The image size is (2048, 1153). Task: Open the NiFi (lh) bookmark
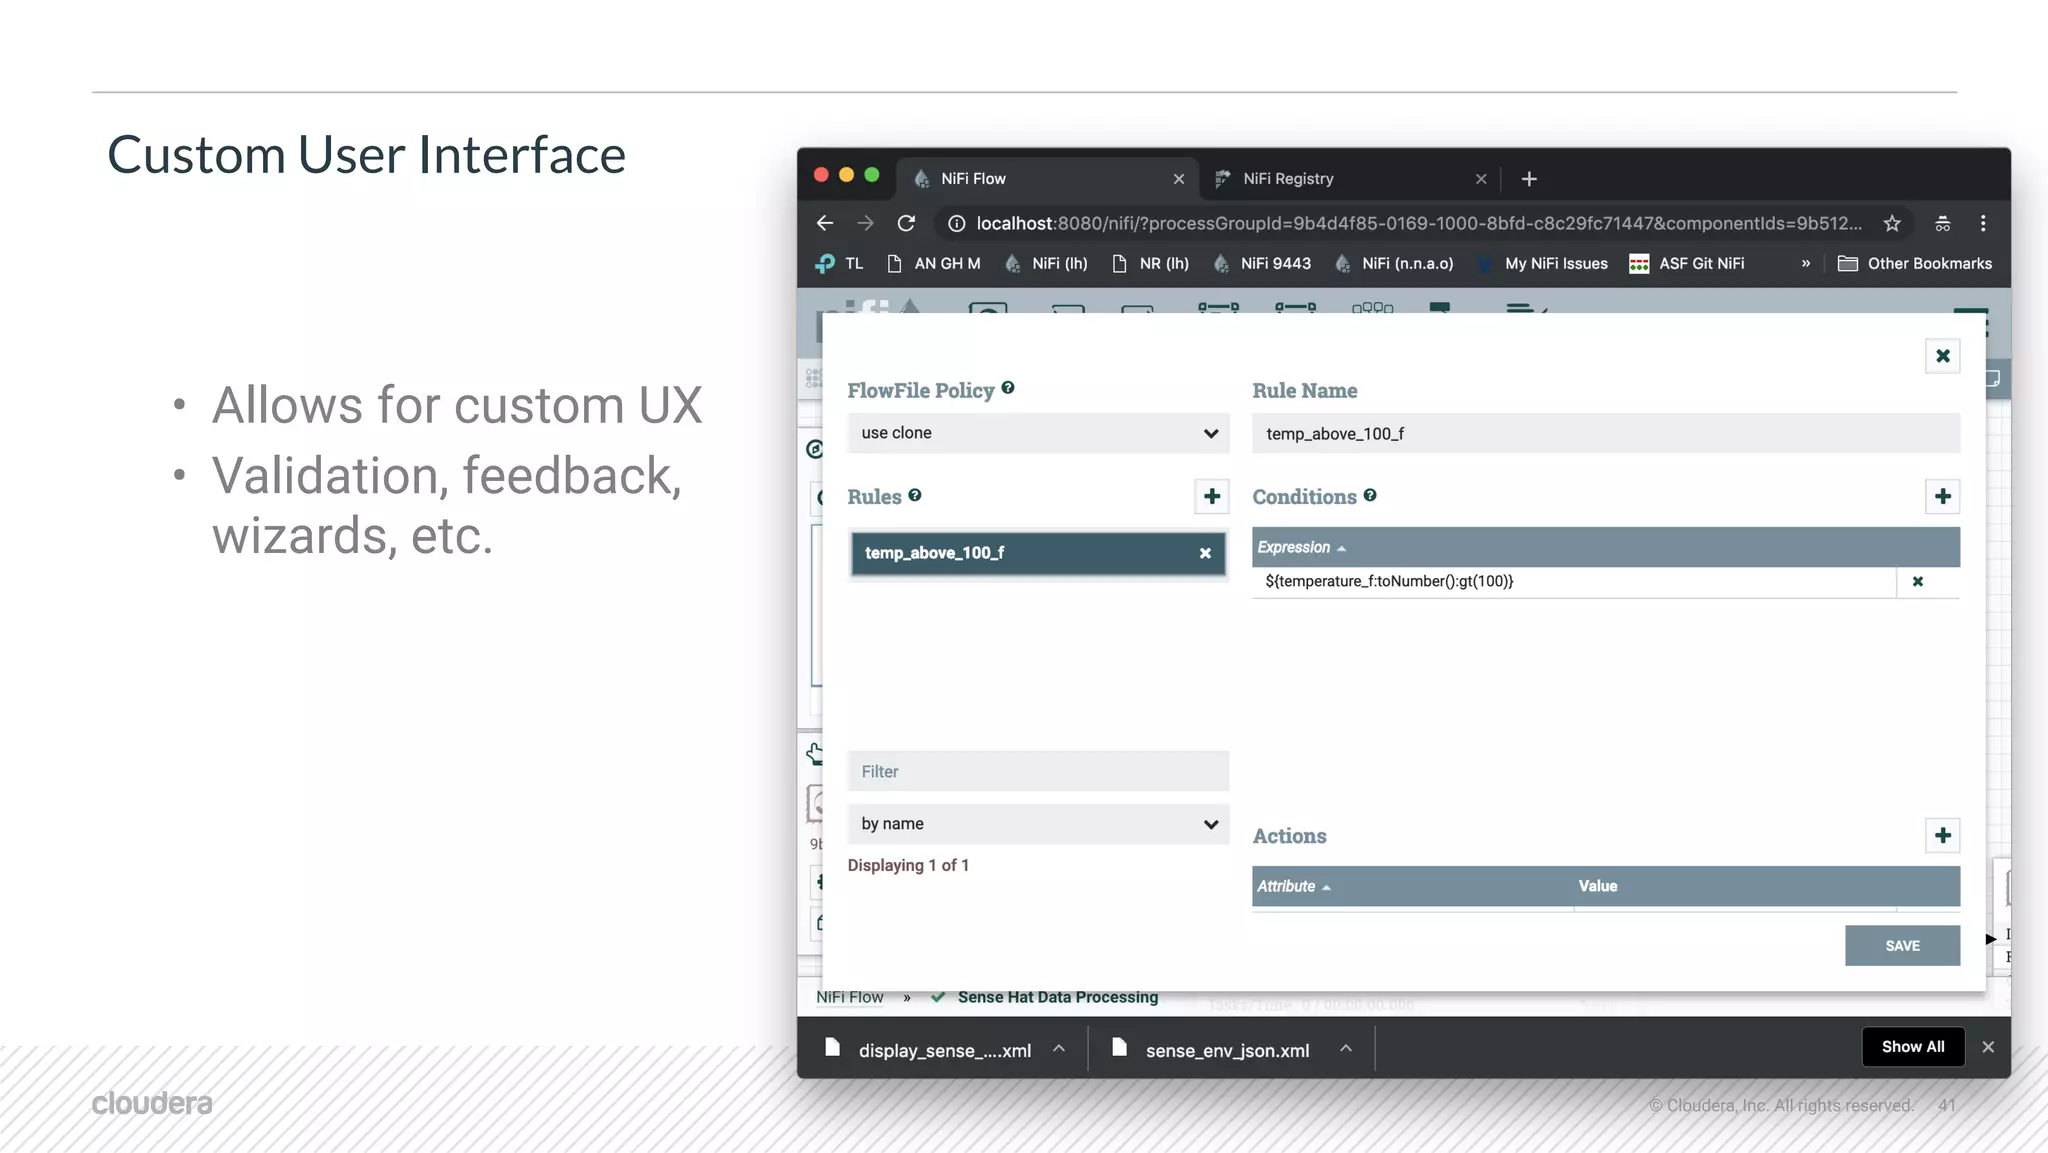[1046, 264]
